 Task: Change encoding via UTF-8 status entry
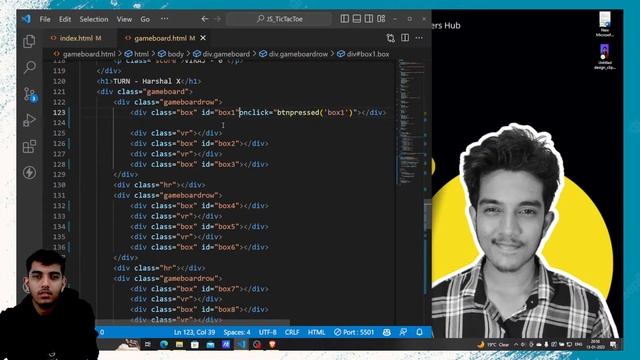click(x=268, y=332)
